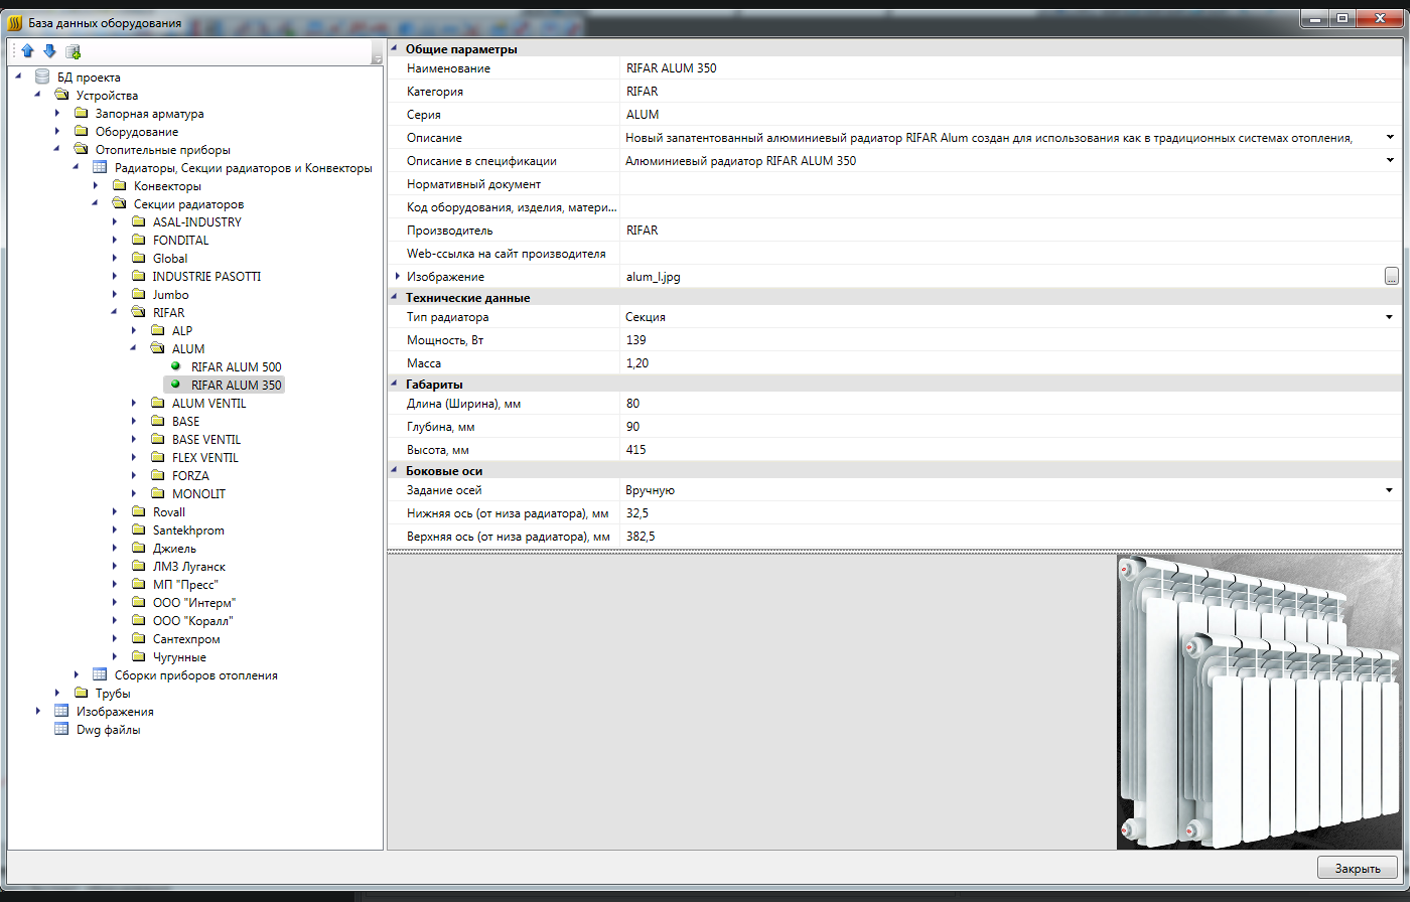Click the Производитель value RIFAR
1410x902 pixels.
1010,230
